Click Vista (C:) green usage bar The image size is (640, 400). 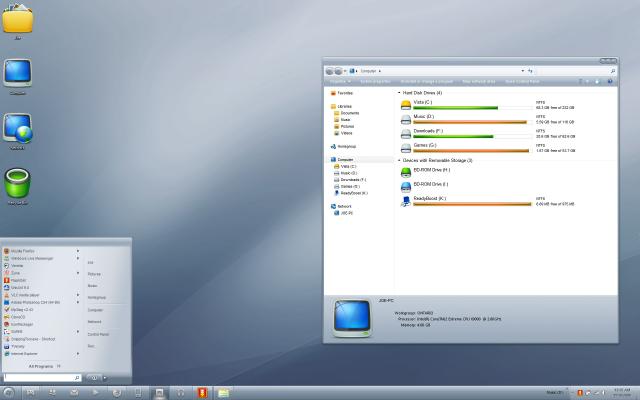click(x=473, y=108)
